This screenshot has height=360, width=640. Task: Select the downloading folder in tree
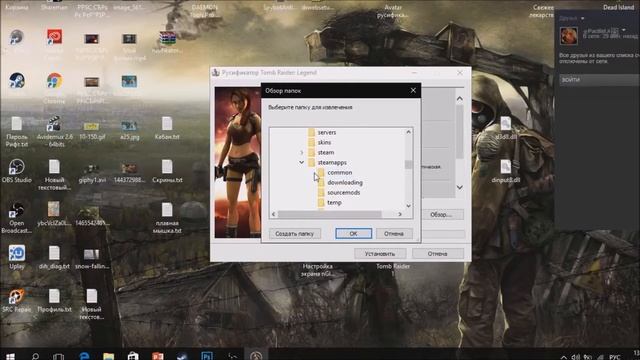coord(340,182)
